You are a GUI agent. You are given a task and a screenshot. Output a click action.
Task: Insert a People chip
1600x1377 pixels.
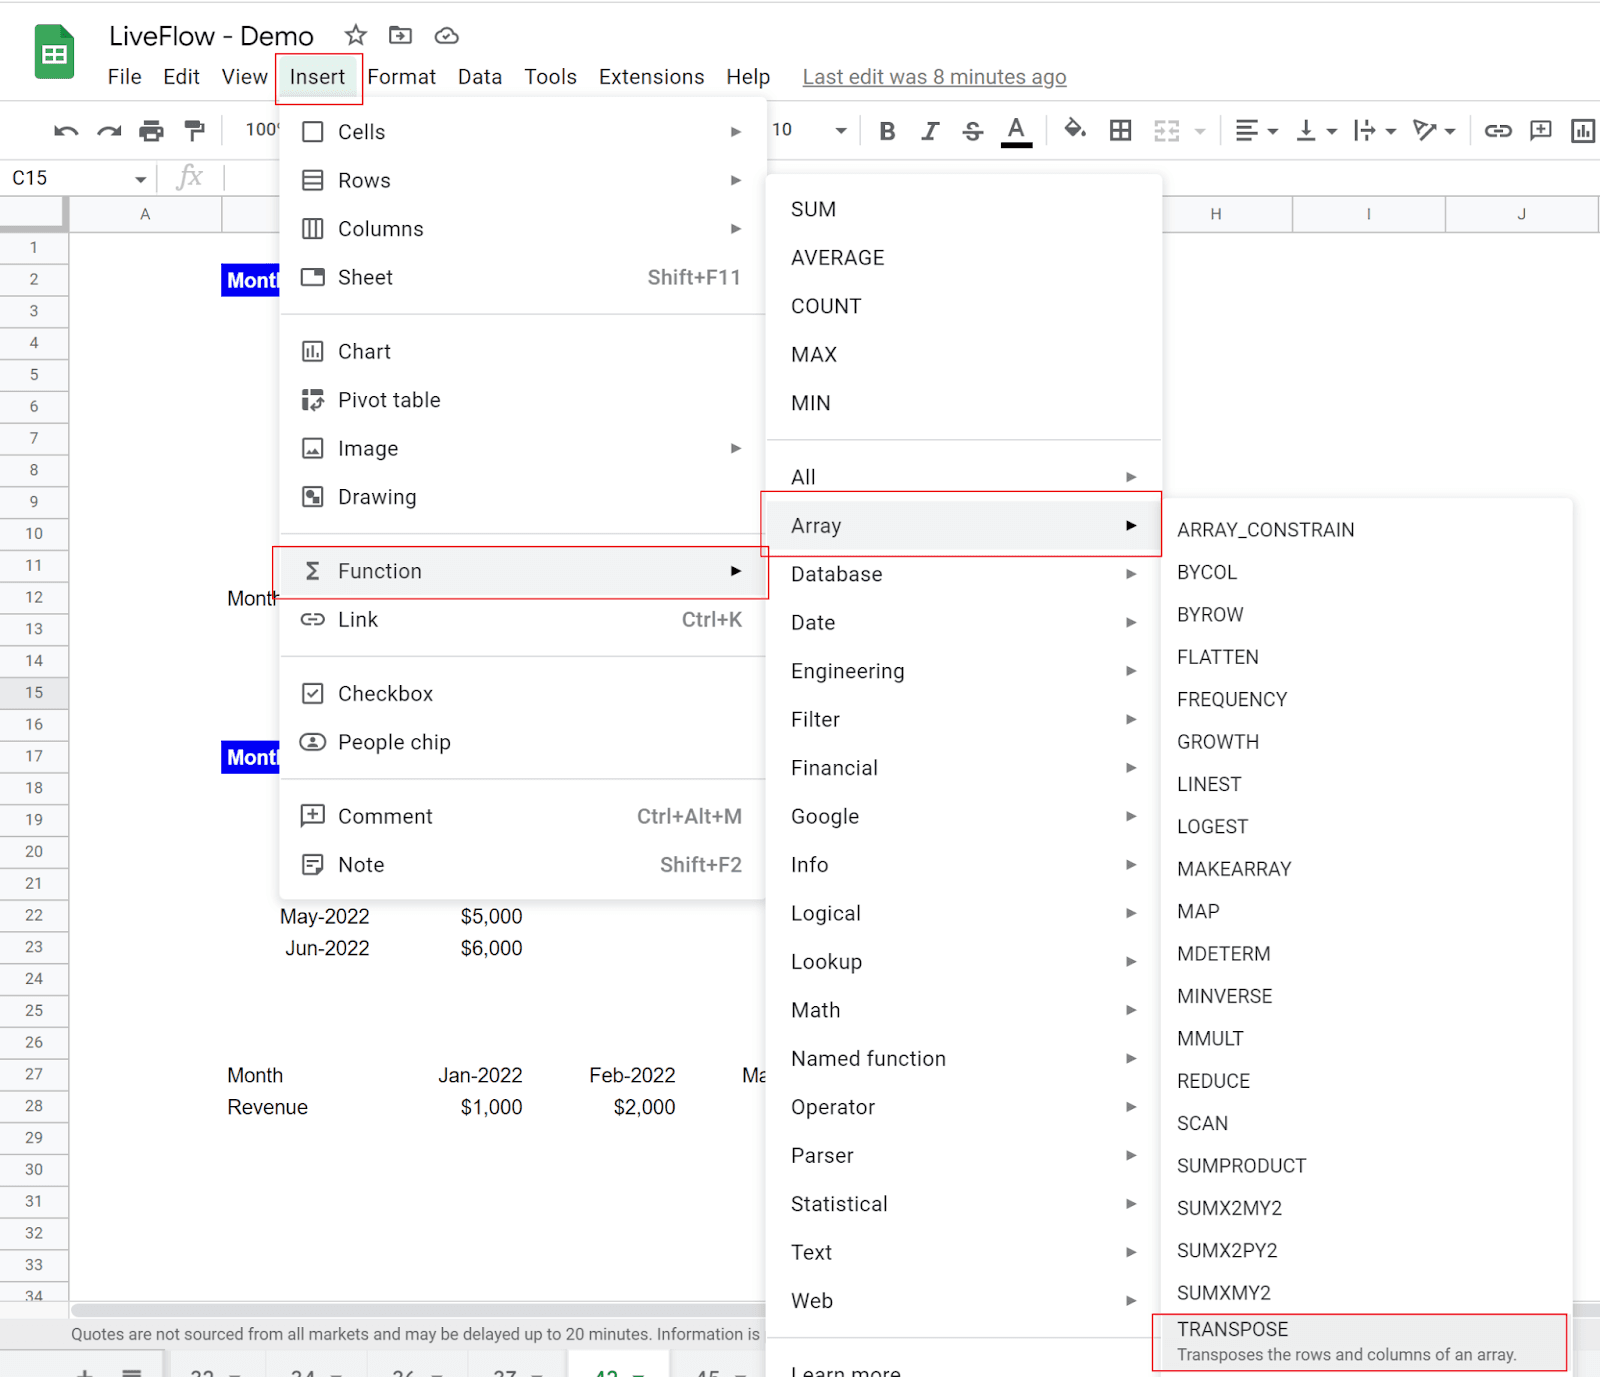click(523, 742)
